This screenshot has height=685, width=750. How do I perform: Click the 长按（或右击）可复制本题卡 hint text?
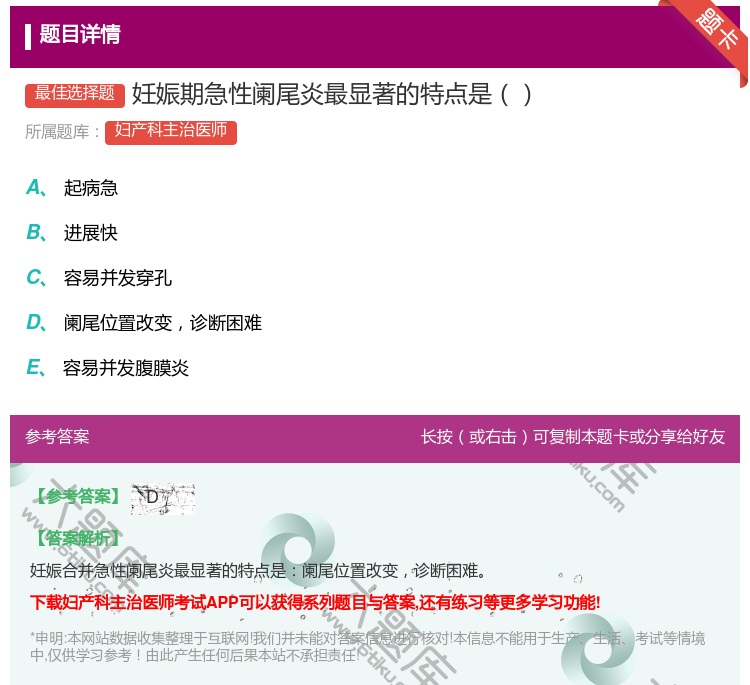(573, 437)
